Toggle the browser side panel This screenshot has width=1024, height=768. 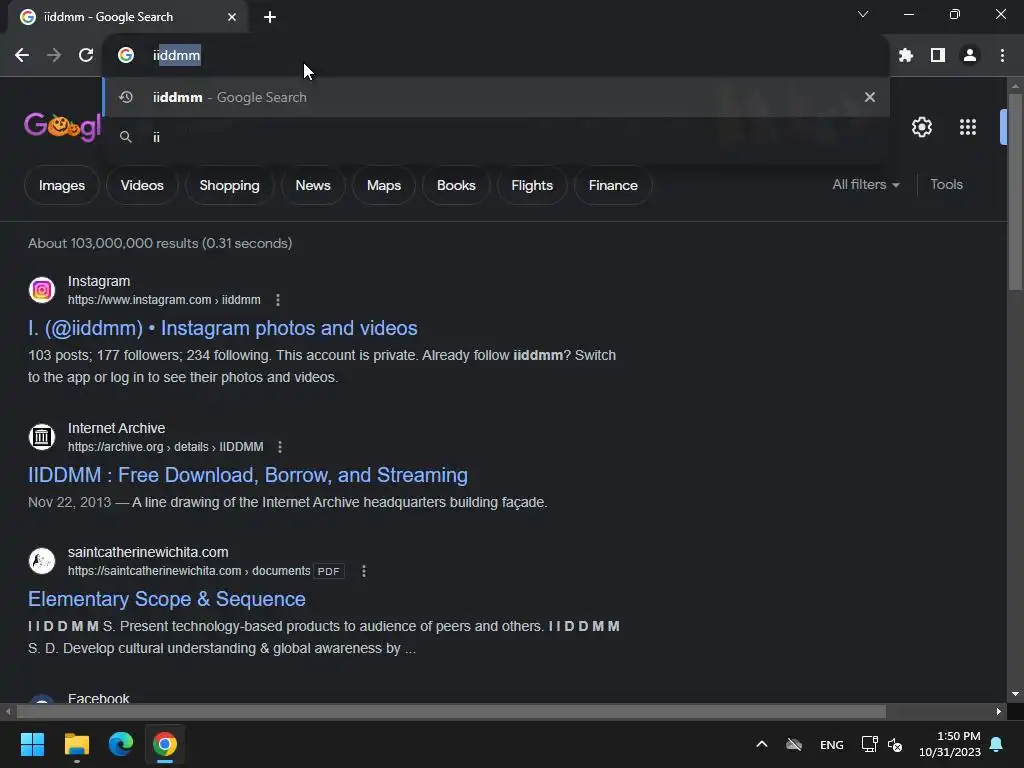(938, 56)
